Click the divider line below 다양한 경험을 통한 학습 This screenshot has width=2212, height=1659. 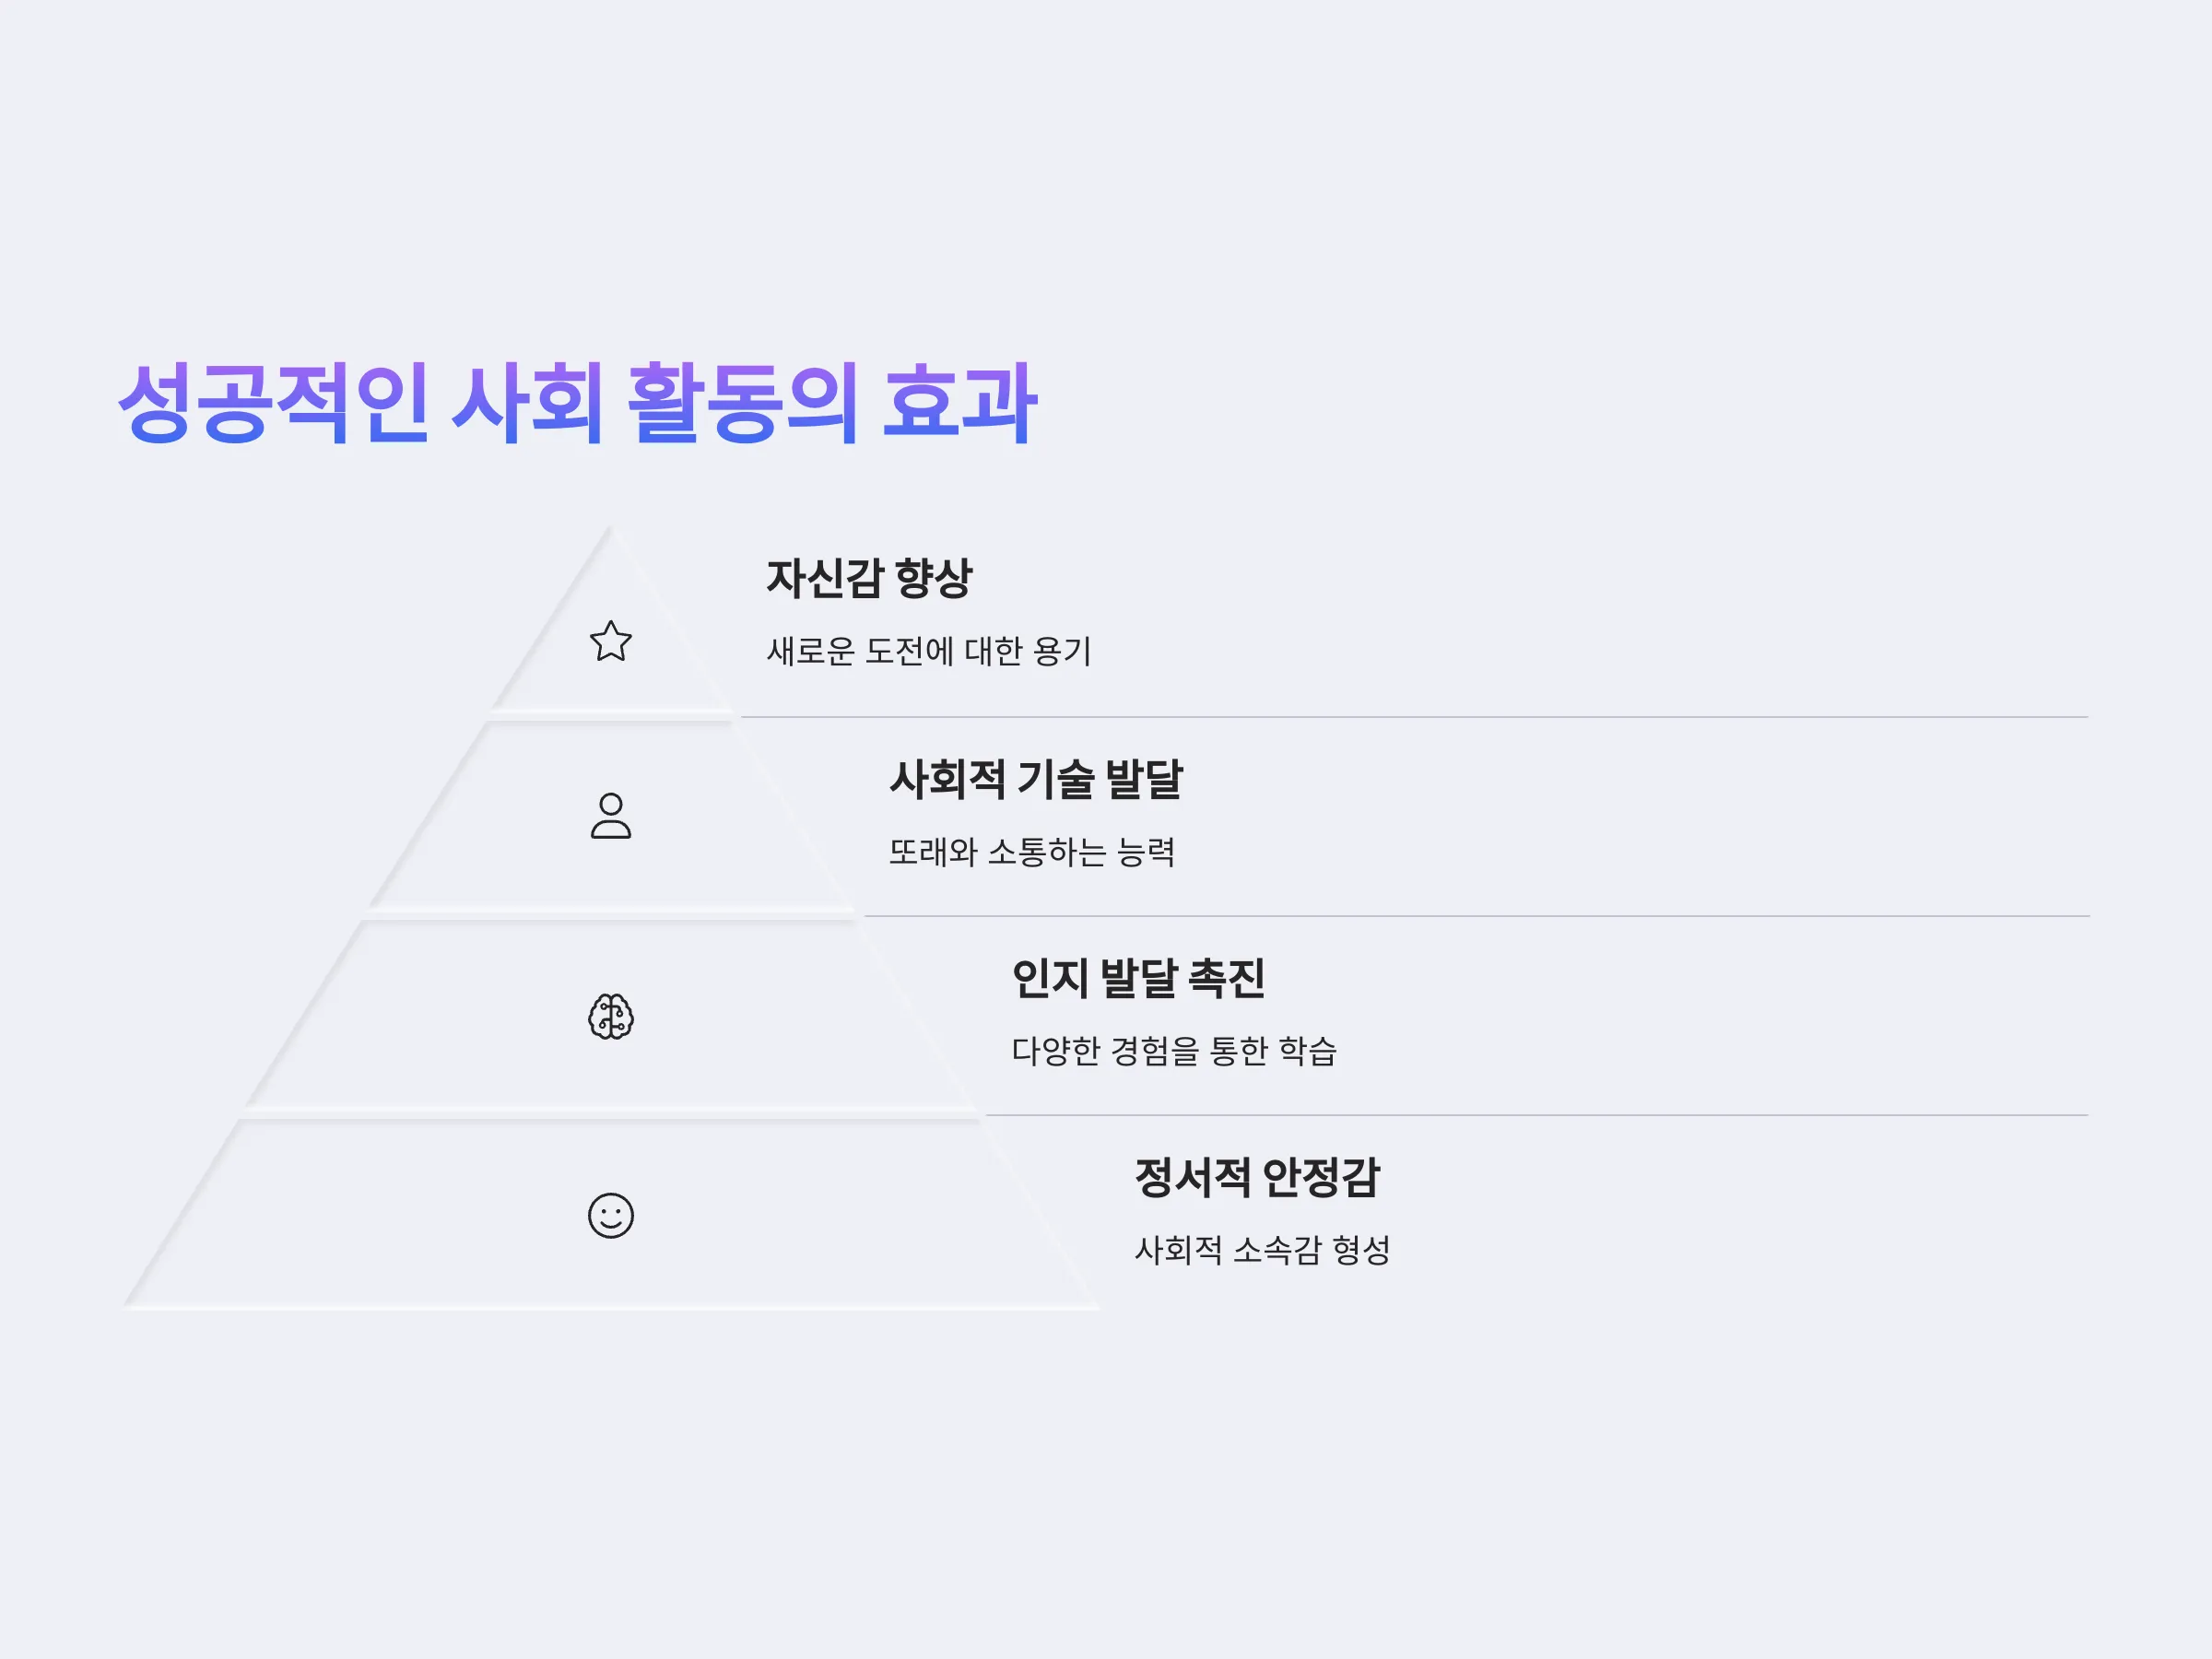tap(1537, 1115)
